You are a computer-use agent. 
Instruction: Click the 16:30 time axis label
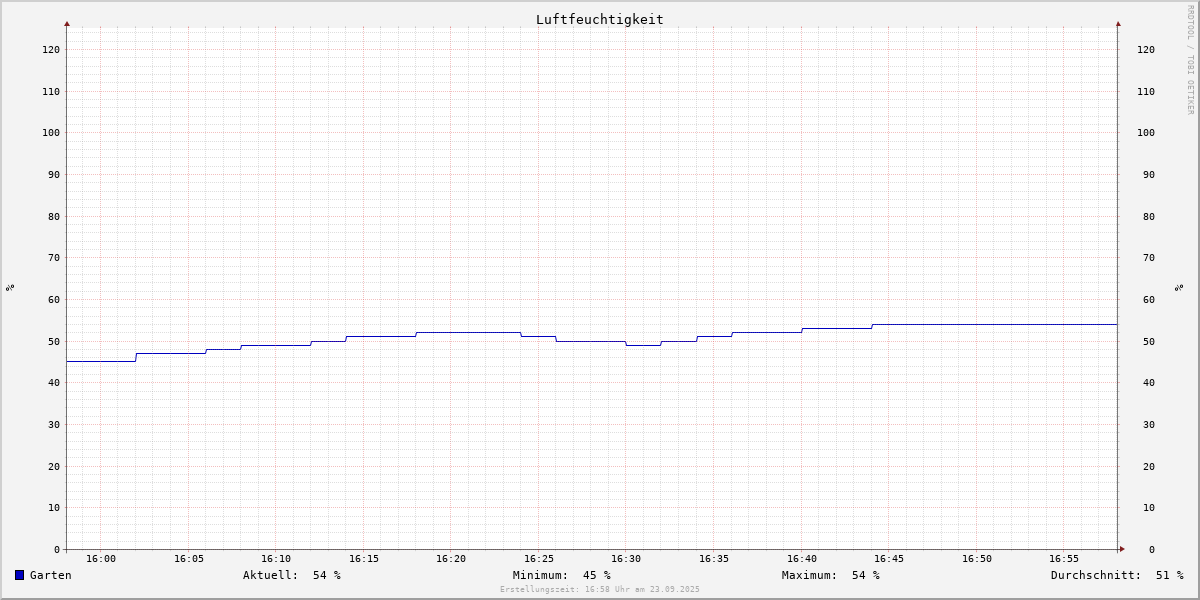point(626,559)
